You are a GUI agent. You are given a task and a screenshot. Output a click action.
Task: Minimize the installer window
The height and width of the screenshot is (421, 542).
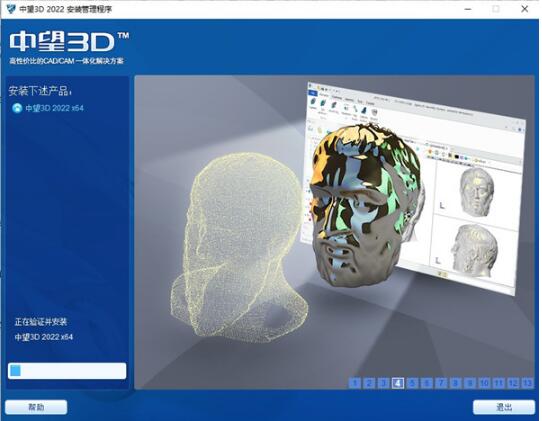click(x=468, y=9)
